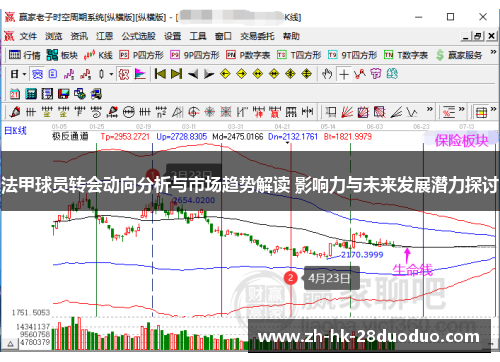Expand the 日 period dropdown arrow
This screenshot has width=500, height=362.
tap(24, 74)
